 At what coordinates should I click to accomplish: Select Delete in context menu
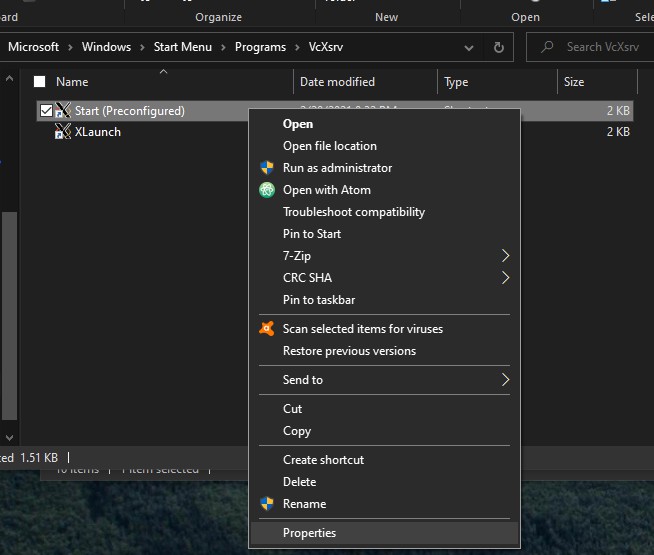[x=384, y=482]
